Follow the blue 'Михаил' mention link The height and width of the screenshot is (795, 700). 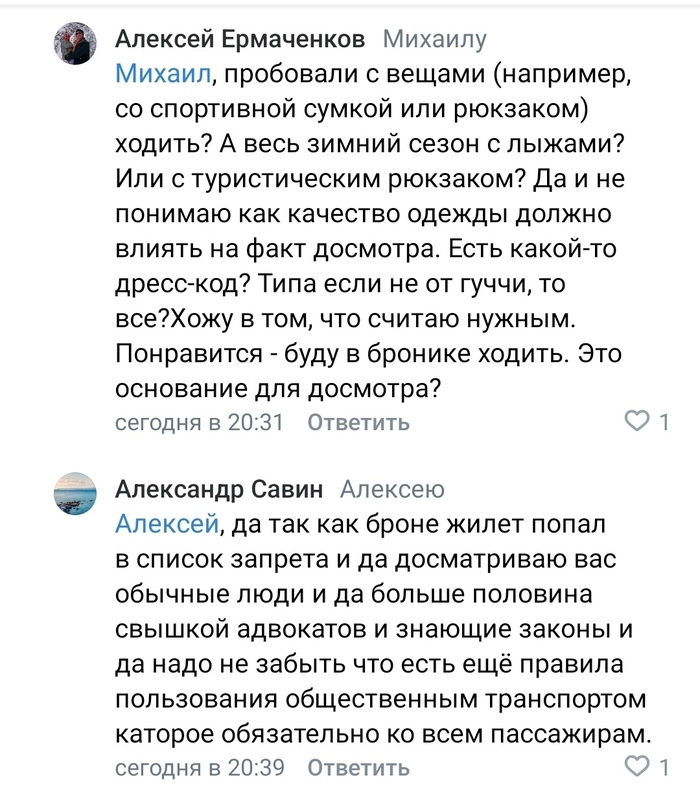click(x=164, y=73)
